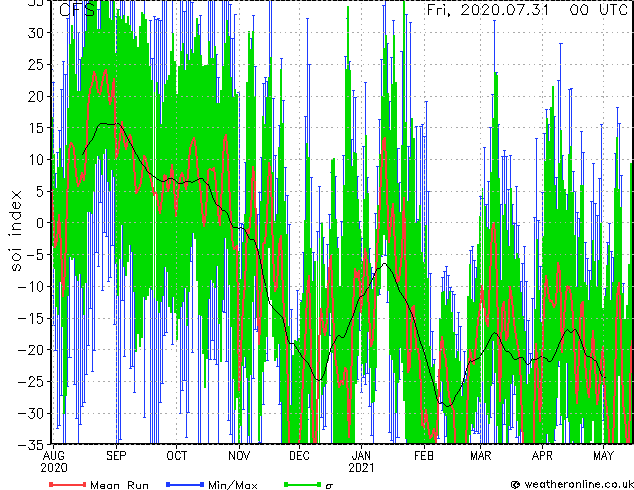This screenshot has width=634, height=490.
Task: Click the 'Min/Max' legend text
Action: click(x=232, y=485)
